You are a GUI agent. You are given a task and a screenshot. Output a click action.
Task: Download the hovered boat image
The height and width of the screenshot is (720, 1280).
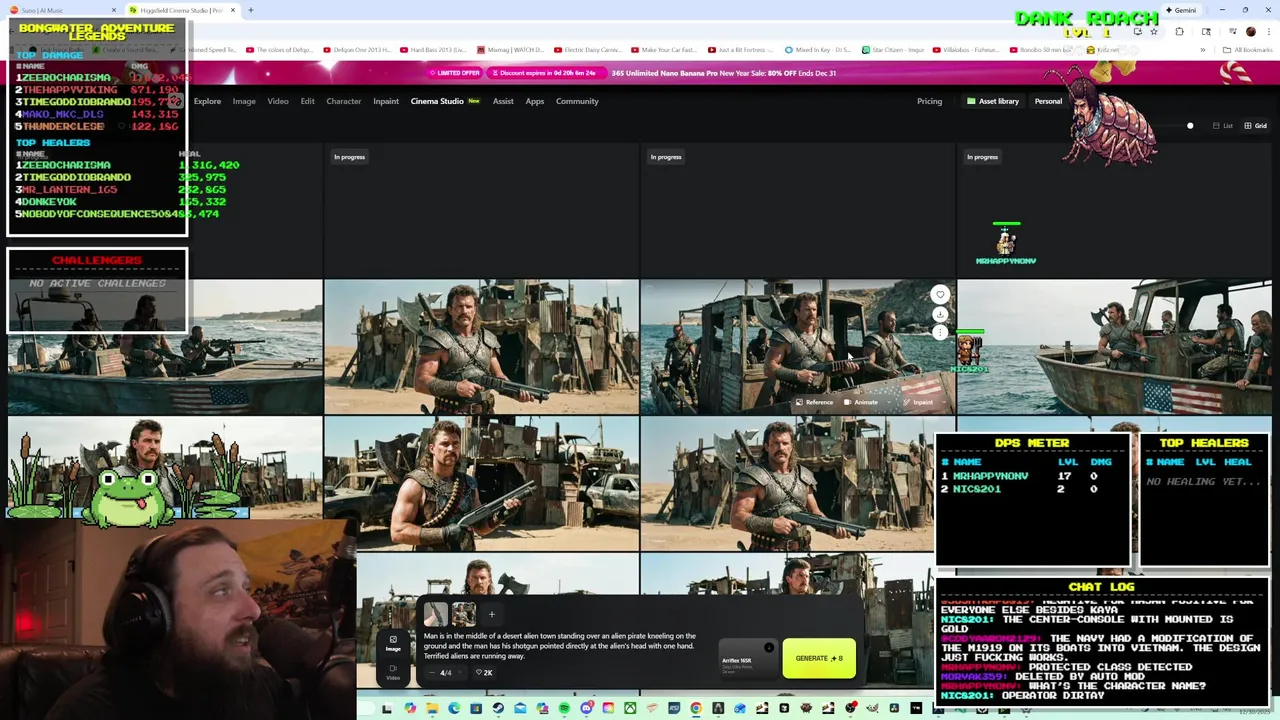pos(939,314)
